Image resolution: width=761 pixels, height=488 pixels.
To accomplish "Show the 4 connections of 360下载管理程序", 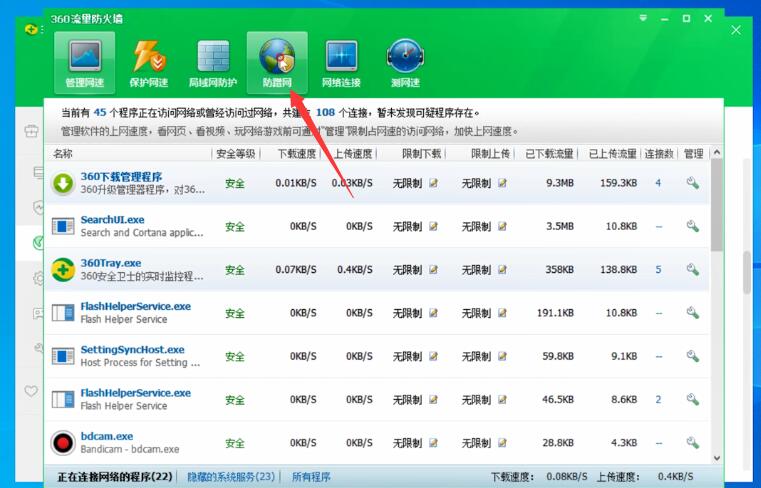I will 658,183.
